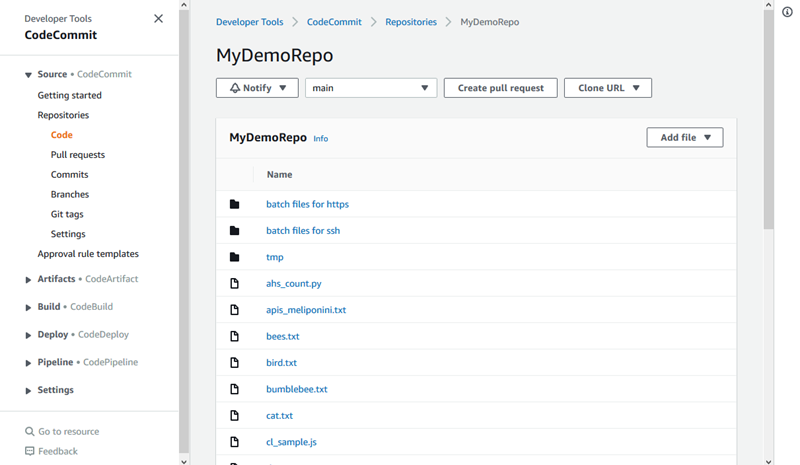
Task: Expand the Artifacts CodeArtifact section
Action: point(28,280)
